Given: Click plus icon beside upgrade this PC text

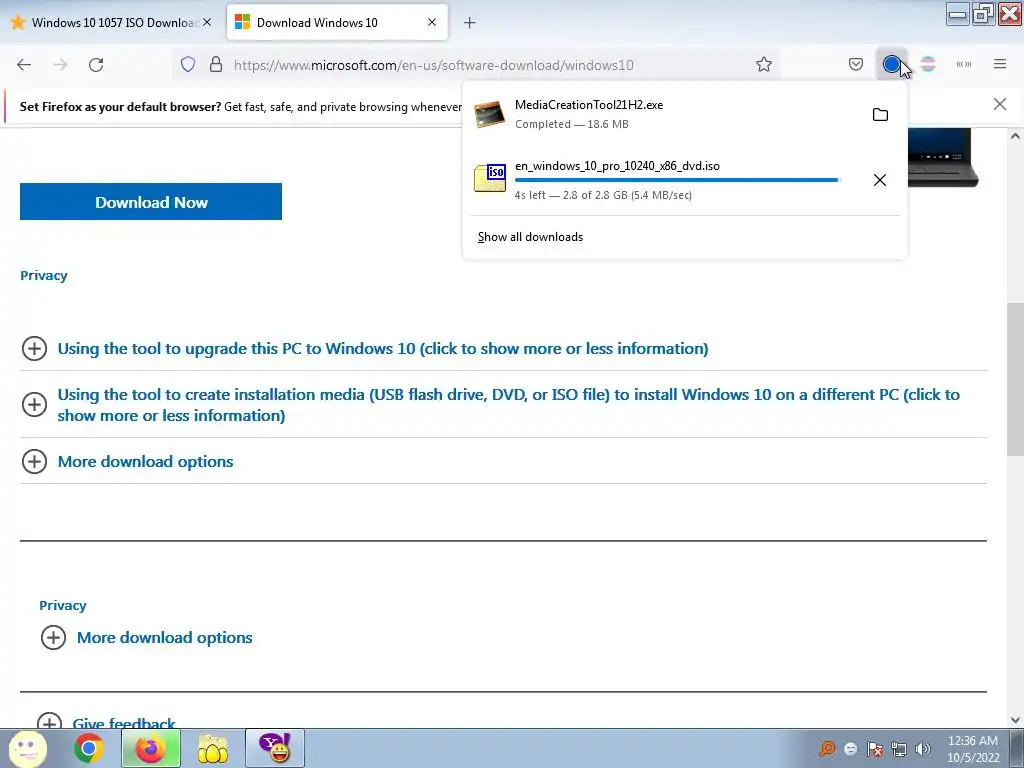Looking at the screenshot, I should click(35, 349).
